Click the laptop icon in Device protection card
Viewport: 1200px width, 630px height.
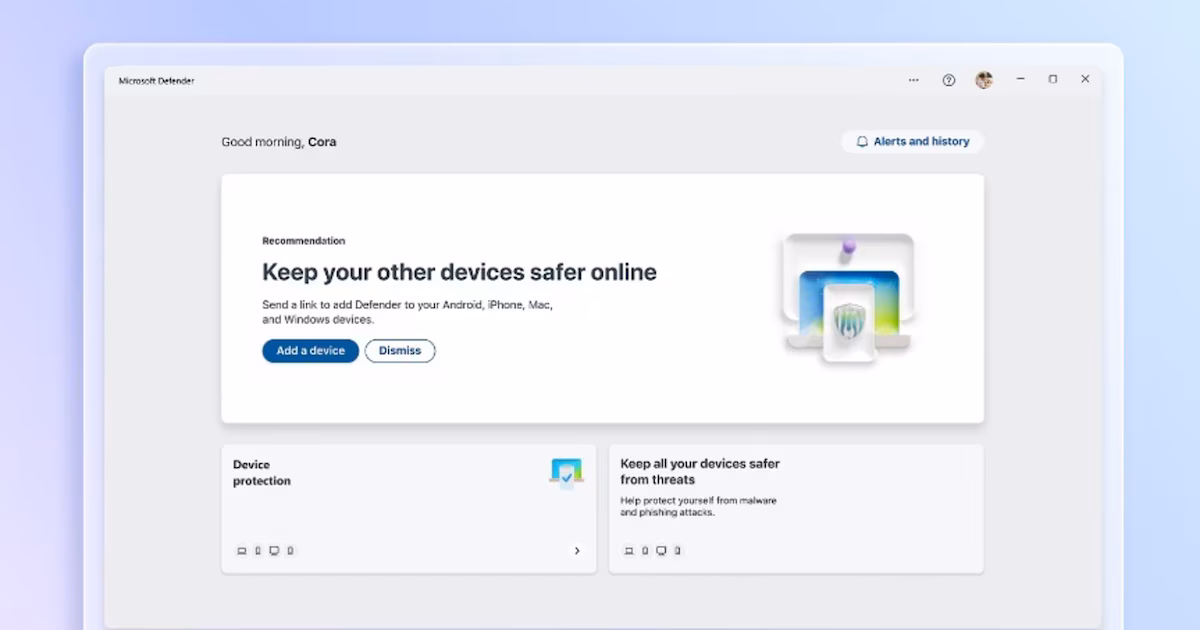tap(241, 551)
